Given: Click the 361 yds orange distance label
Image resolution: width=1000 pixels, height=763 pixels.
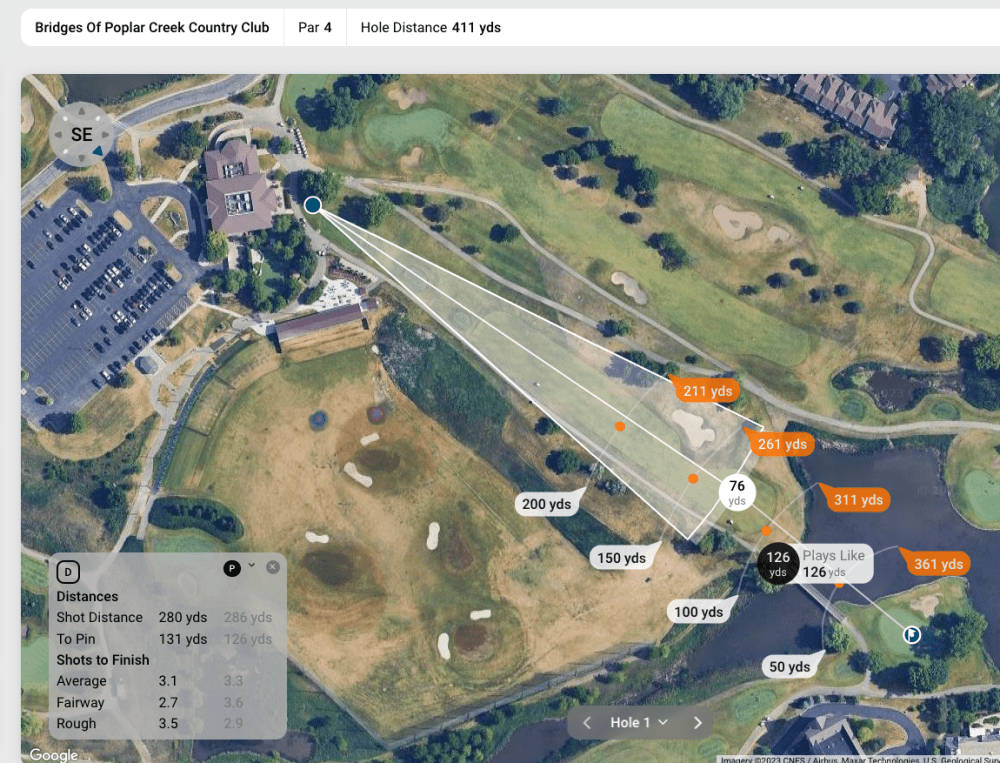Looking at the screenshot, I should (x=937, y=564).
